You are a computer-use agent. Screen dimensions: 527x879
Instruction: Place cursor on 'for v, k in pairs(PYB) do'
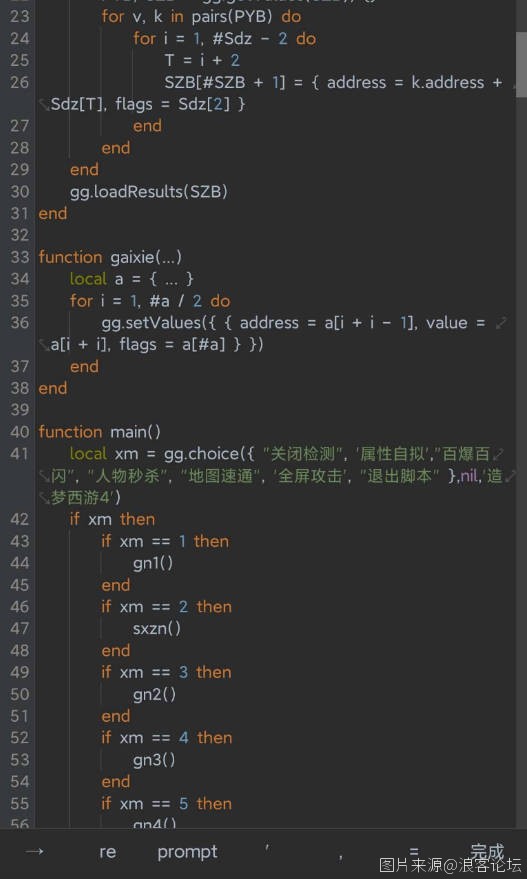click(201, 16)
